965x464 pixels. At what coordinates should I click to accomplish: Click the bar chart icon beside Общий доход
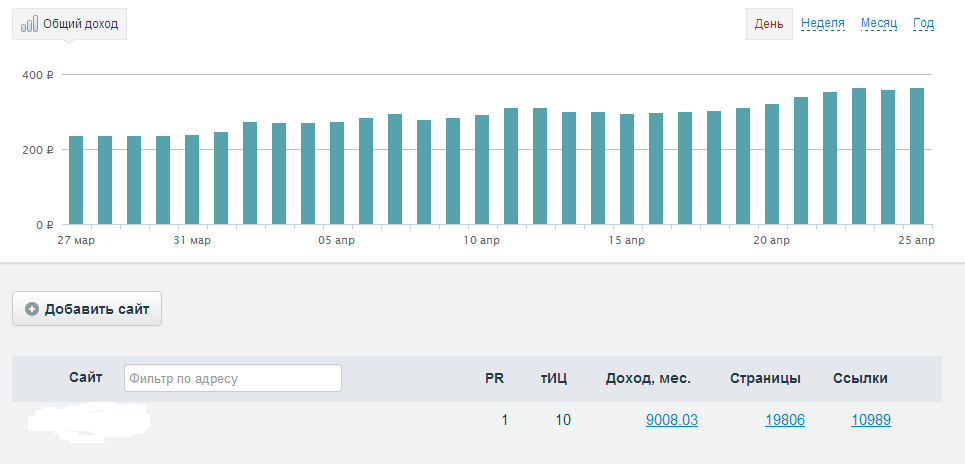click(30, 24)
